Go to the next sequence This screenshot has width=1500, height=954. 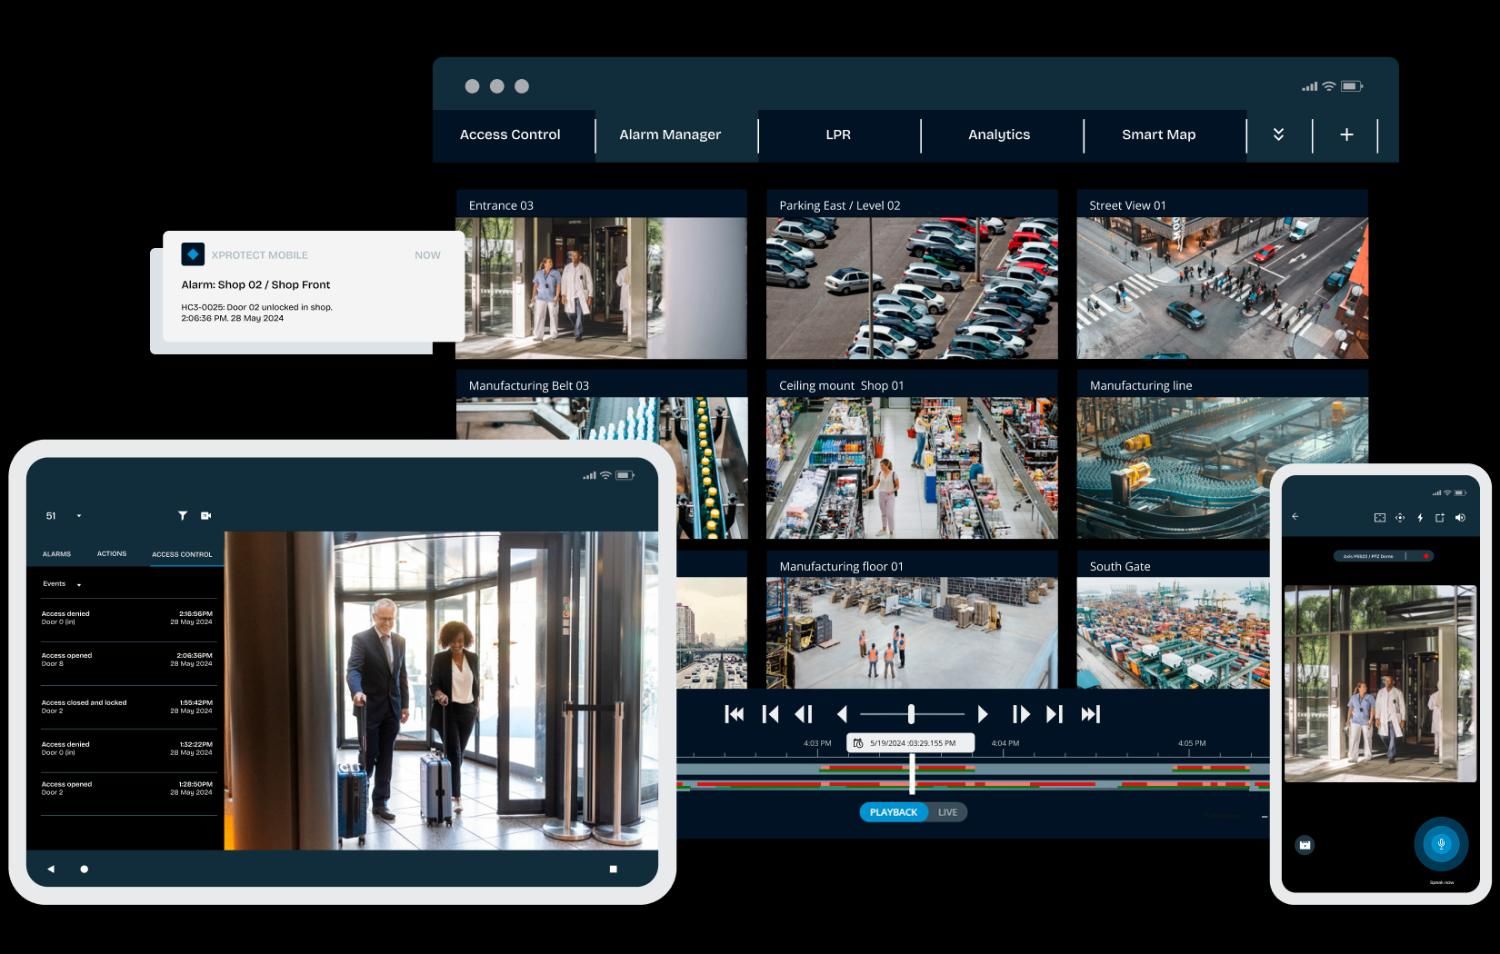pos(1054,714)
